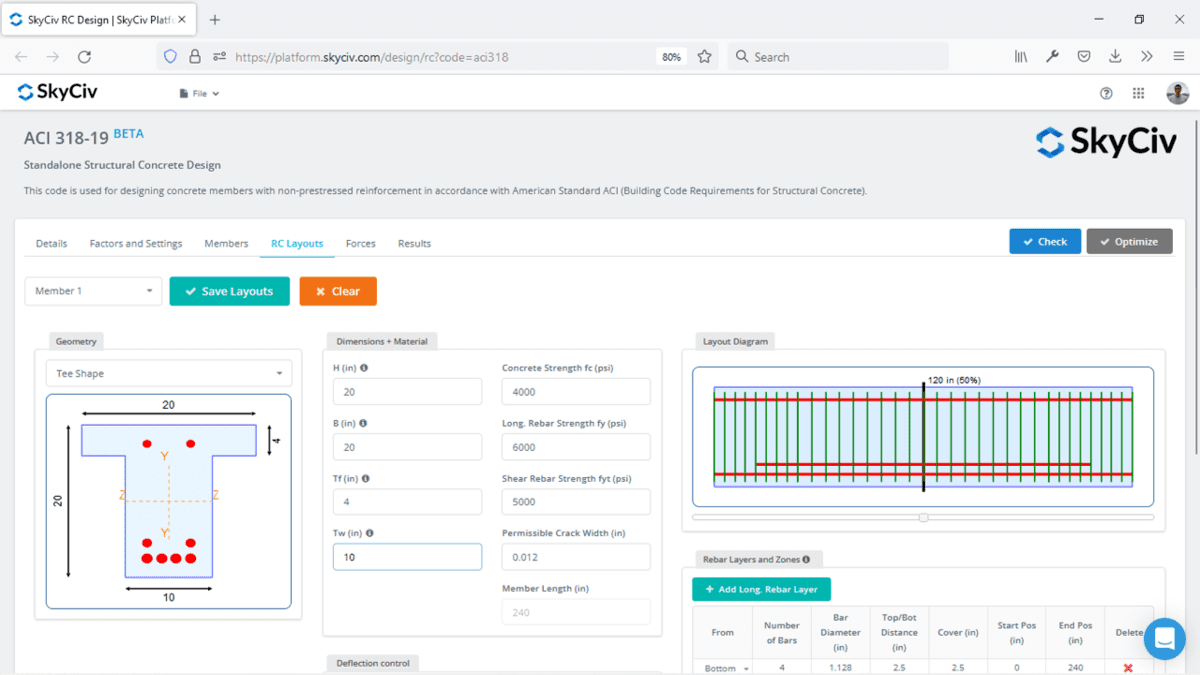
Task: Click the Add Long. Rebar Layer button
Action: 761,589
